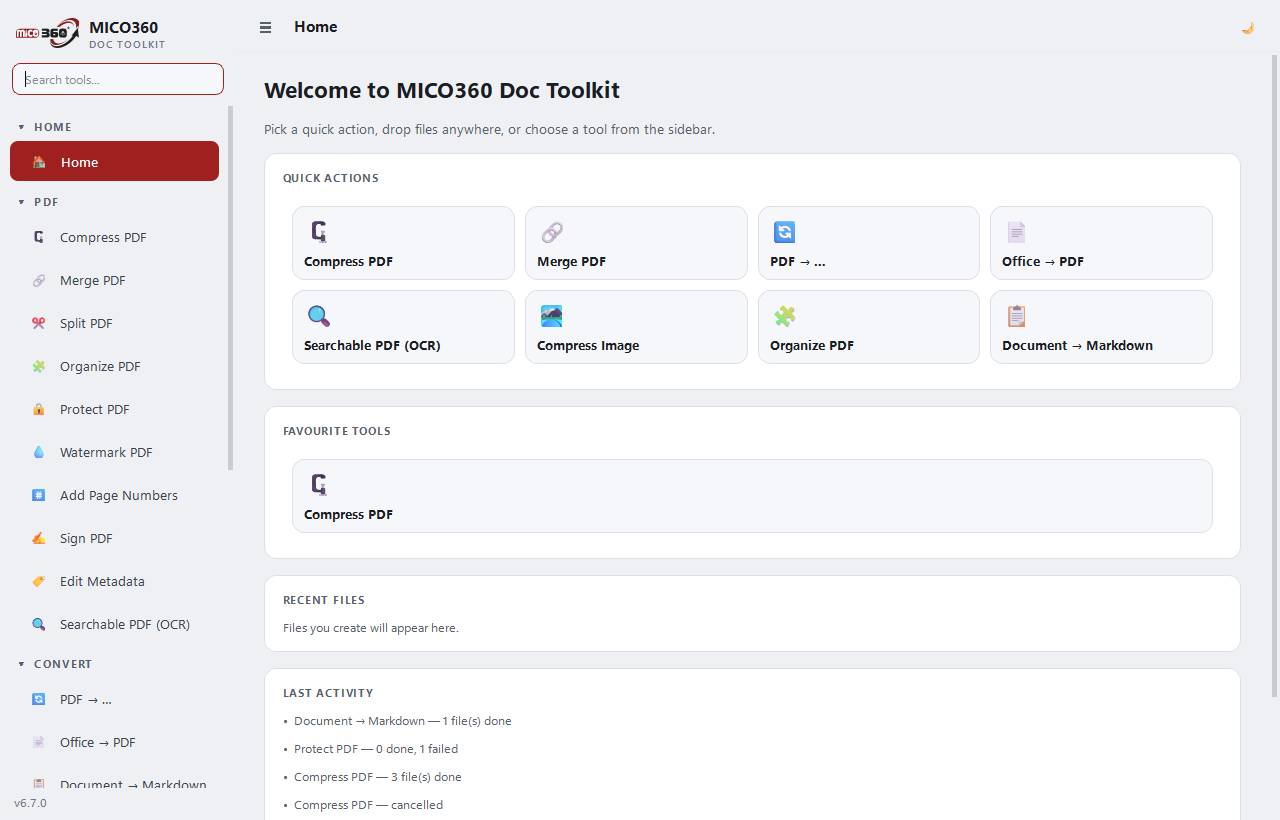Switch theme using the moon icon
1280x820 pixels.
coord(1248,28)
